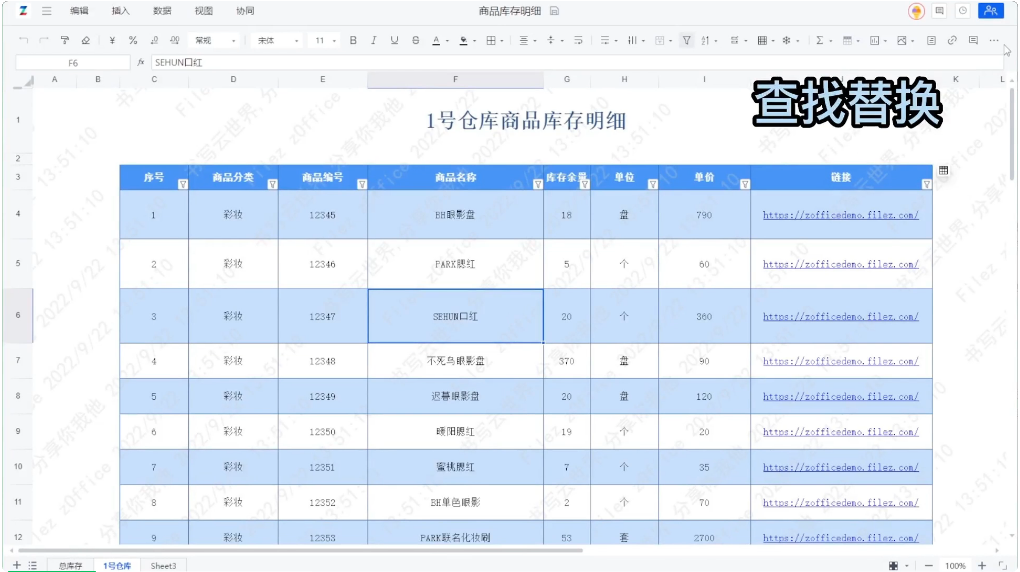The height and width of the screenshot is (572, 1020).
Task: Open the 序号 column filter dropdown
Action: coord(183,184)
